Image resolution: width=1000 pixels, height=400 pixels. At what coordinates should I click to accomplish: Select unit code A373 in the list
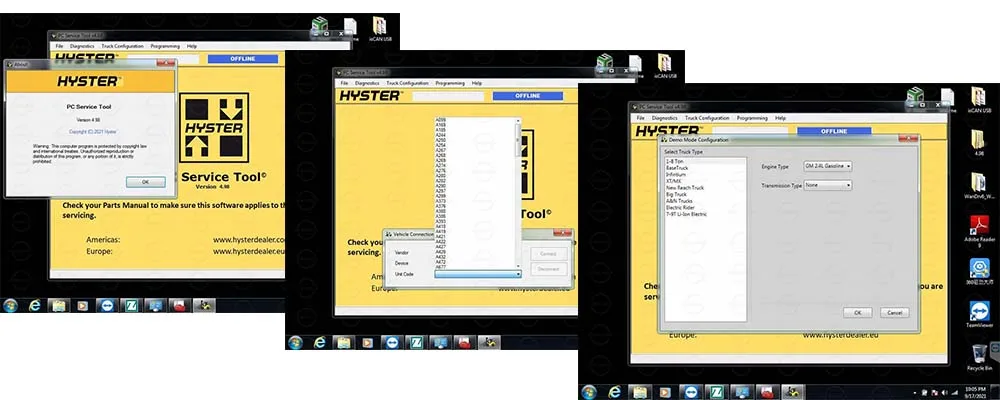tap(441, 201)
